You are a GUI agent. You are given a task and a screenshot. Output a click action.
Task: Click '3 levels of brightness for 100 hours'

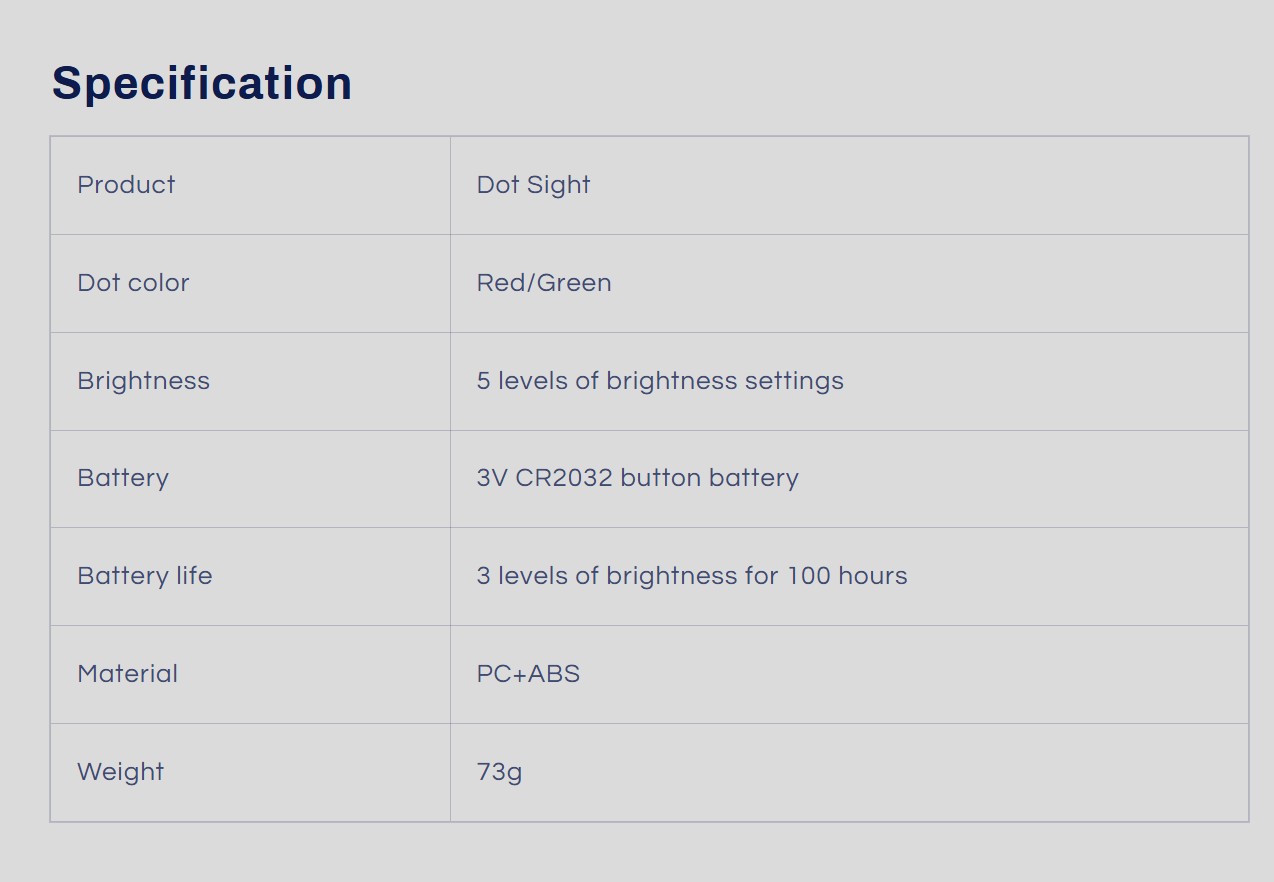coord(692,576)
